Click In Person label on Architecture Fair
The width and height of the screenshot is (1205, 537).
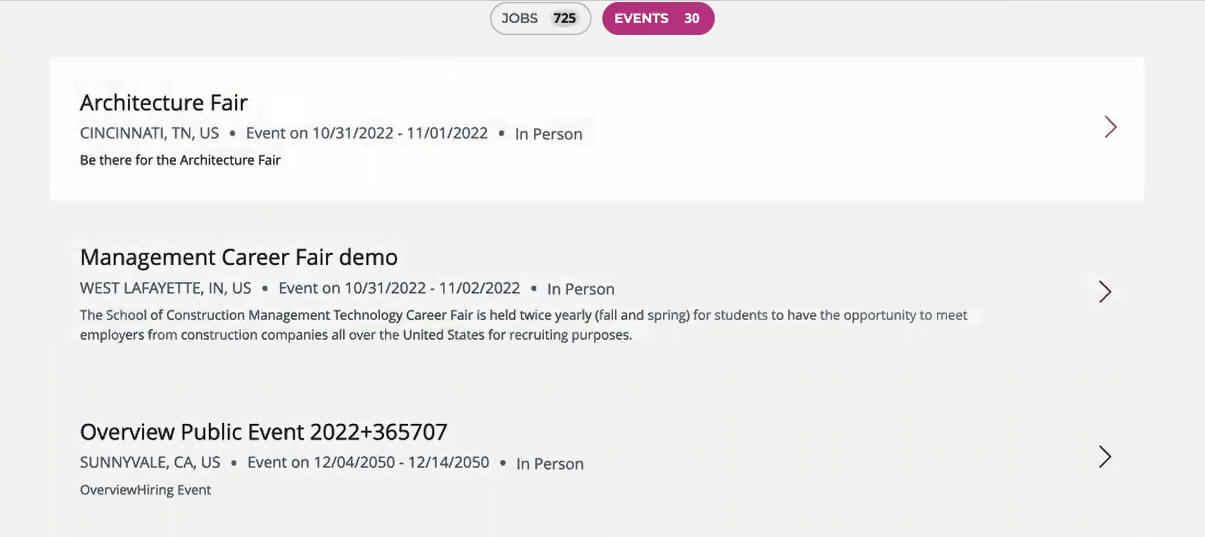[548, 134]
